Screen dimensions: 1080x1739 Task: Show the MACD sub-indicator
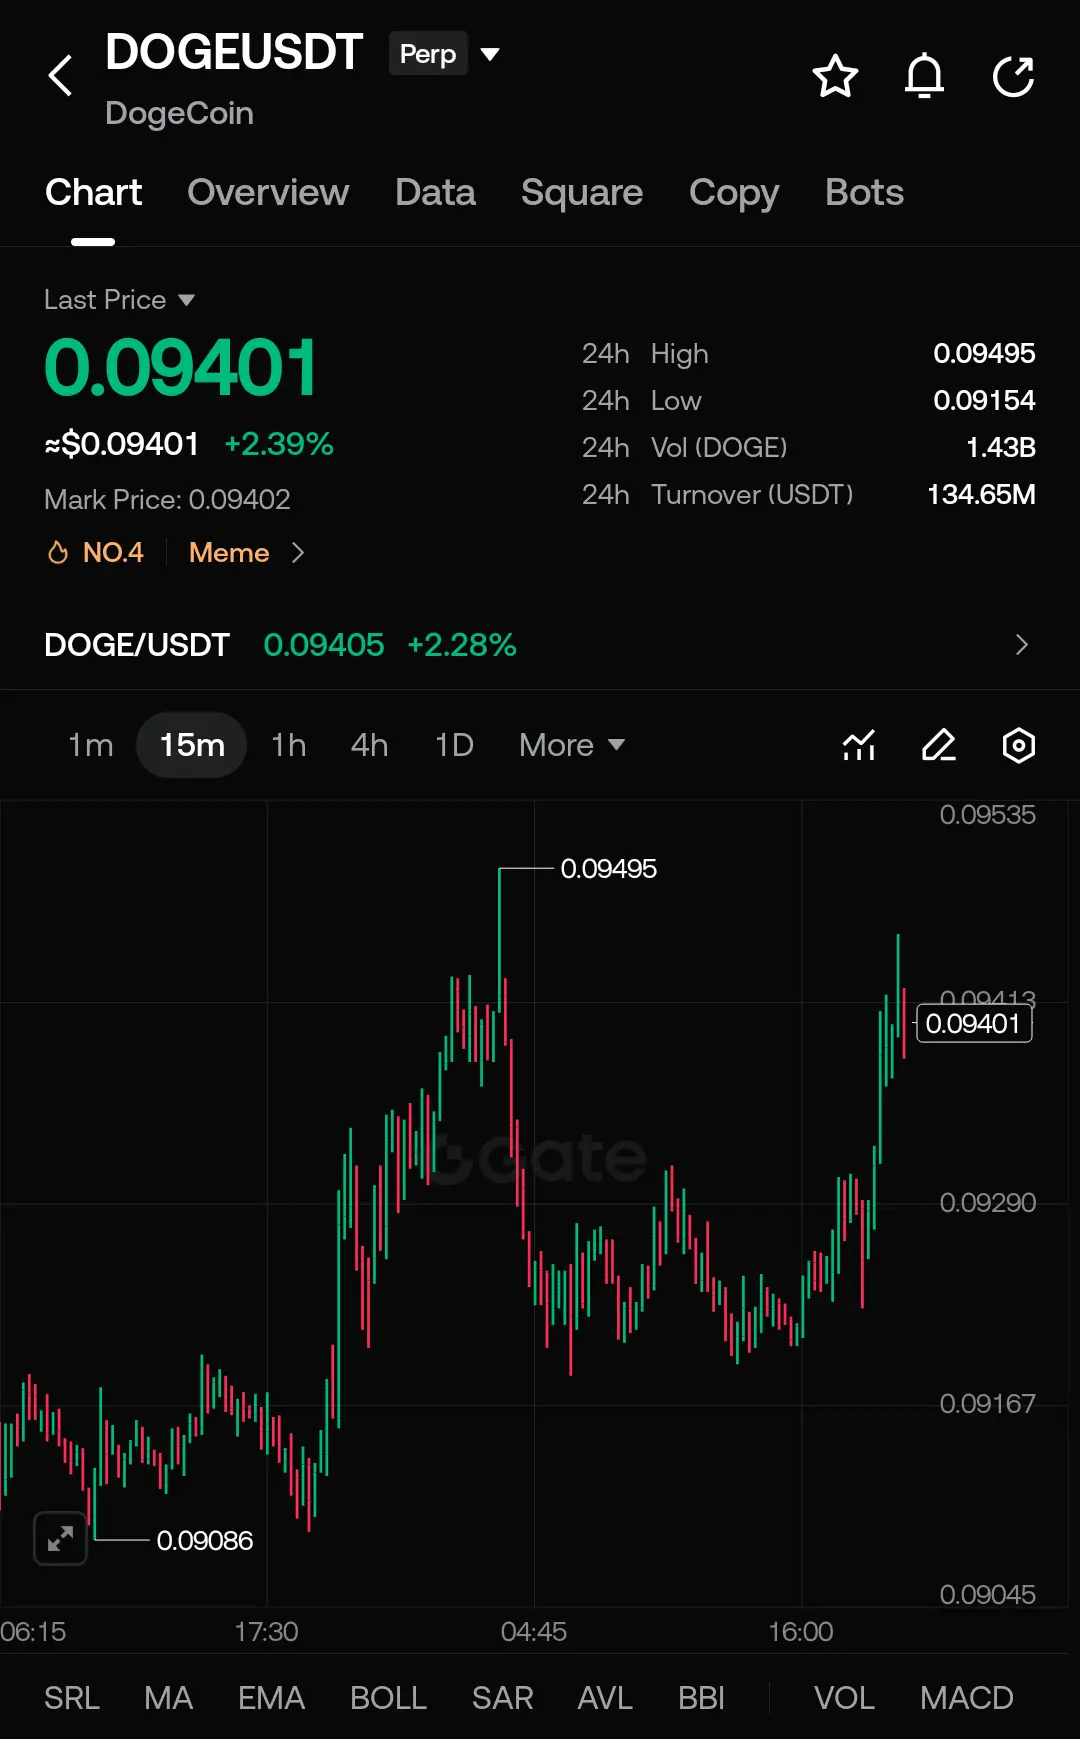pos(967,1698)
